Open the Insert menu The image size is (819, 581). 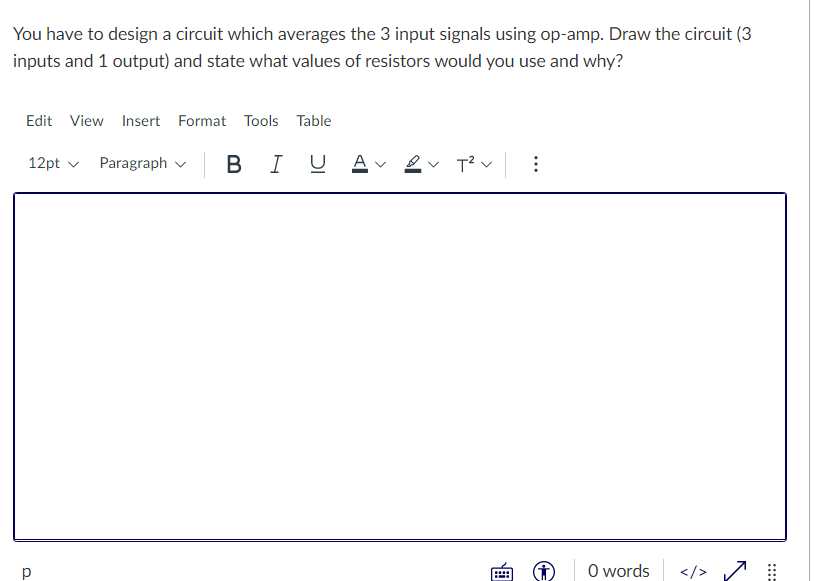[x=141, y=120]
